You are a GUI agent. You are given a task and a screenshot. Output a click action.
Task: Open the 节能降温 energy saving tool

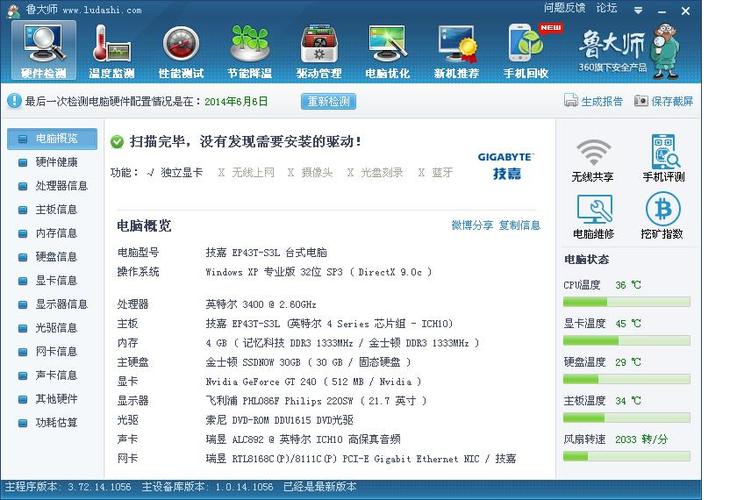pos(250,52)
